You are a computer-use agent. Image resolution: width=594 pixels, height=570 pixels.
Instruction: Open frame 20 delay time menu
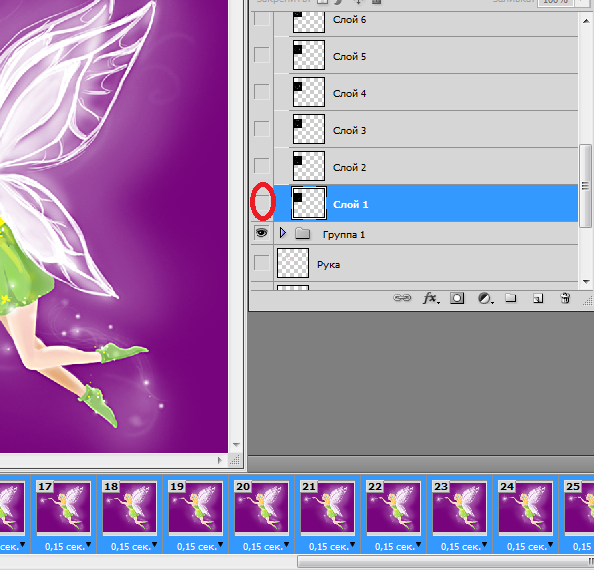pyautogui.click(x=286, y=545)
